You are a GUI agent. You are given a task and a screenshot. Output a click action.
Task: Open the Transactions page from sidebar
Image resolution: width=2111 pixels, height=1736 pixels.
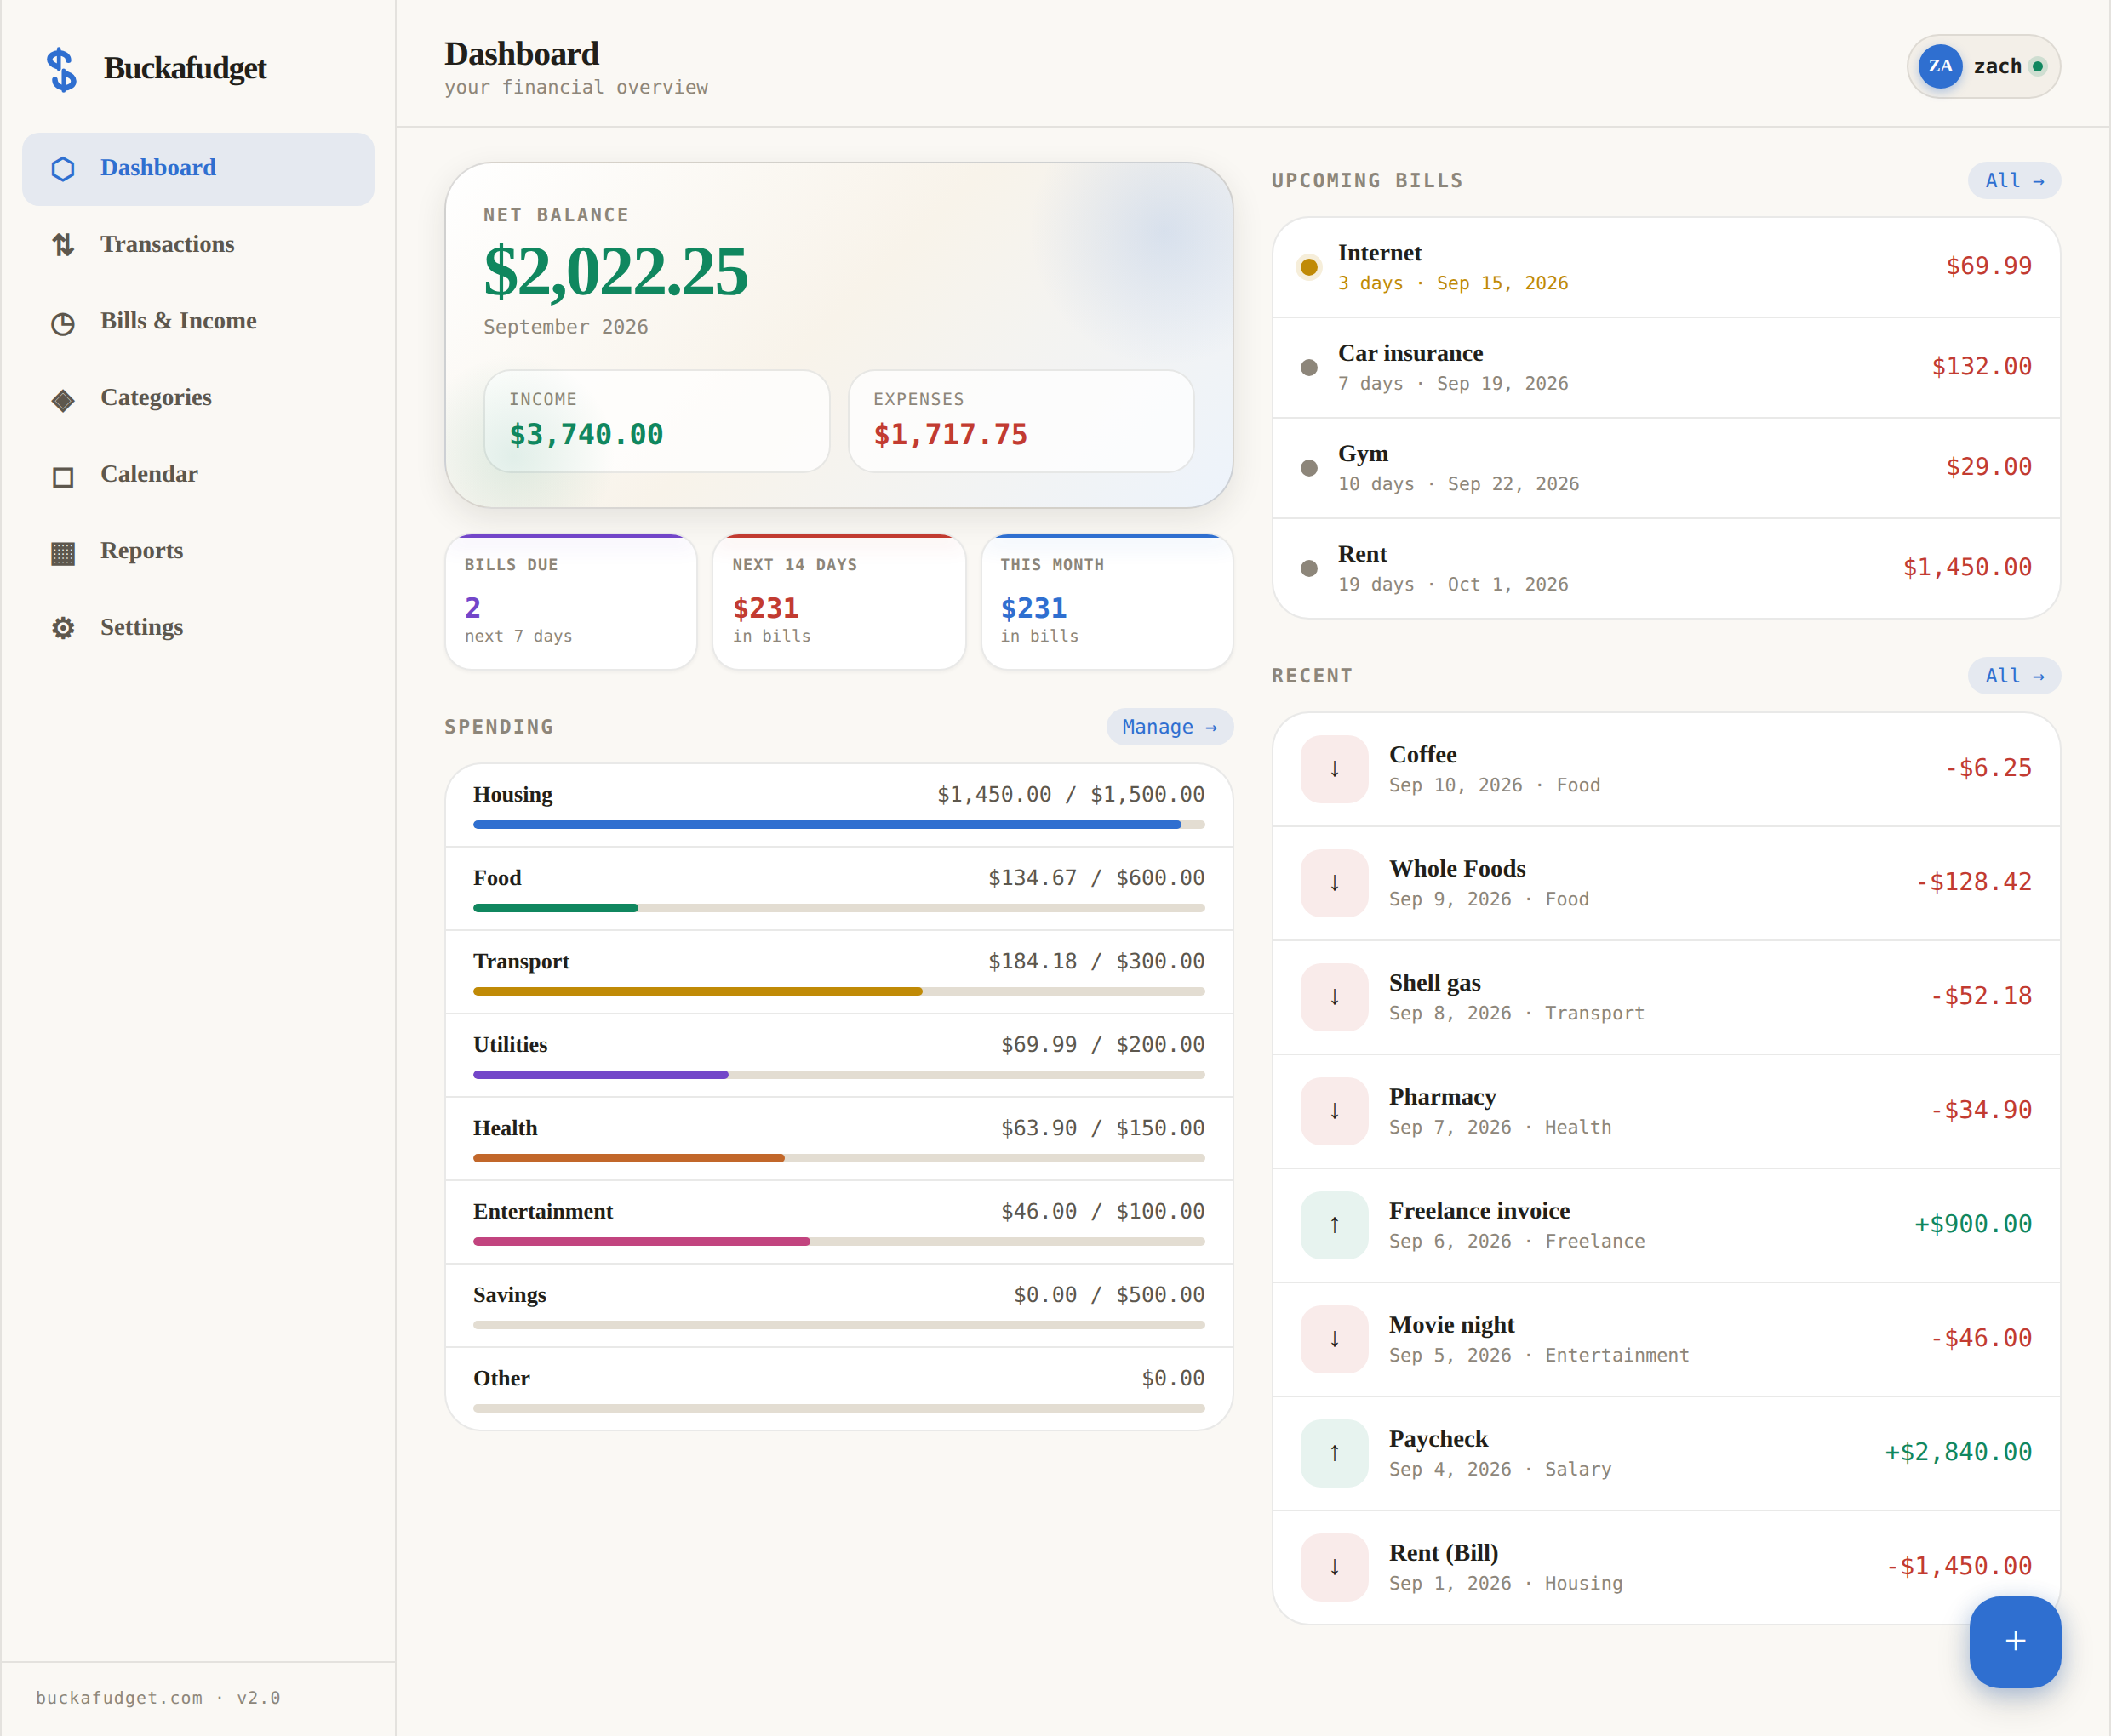[x=198, y=245]
